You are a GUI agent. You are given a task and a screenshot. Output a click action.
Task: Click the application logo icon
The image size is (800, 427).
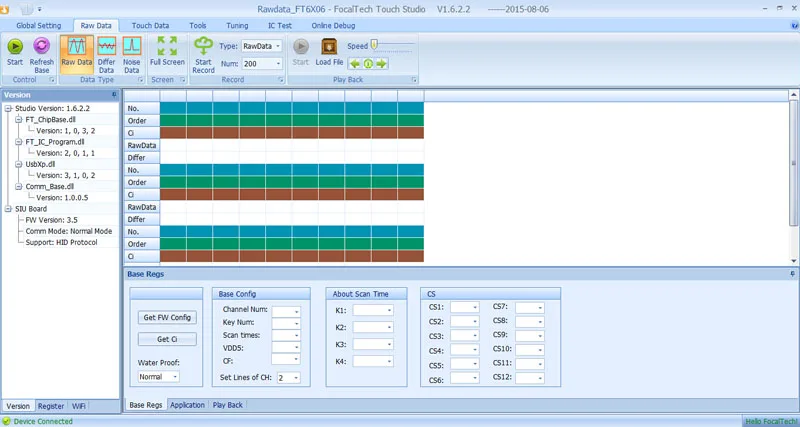[5, 9]
